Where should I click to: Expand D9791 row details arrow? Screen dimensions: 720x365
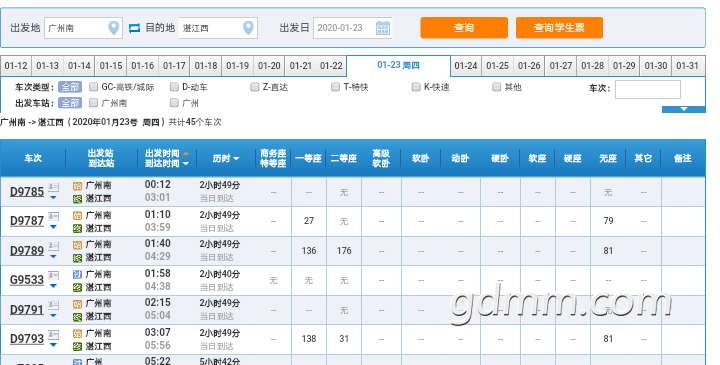coord(53,315)
